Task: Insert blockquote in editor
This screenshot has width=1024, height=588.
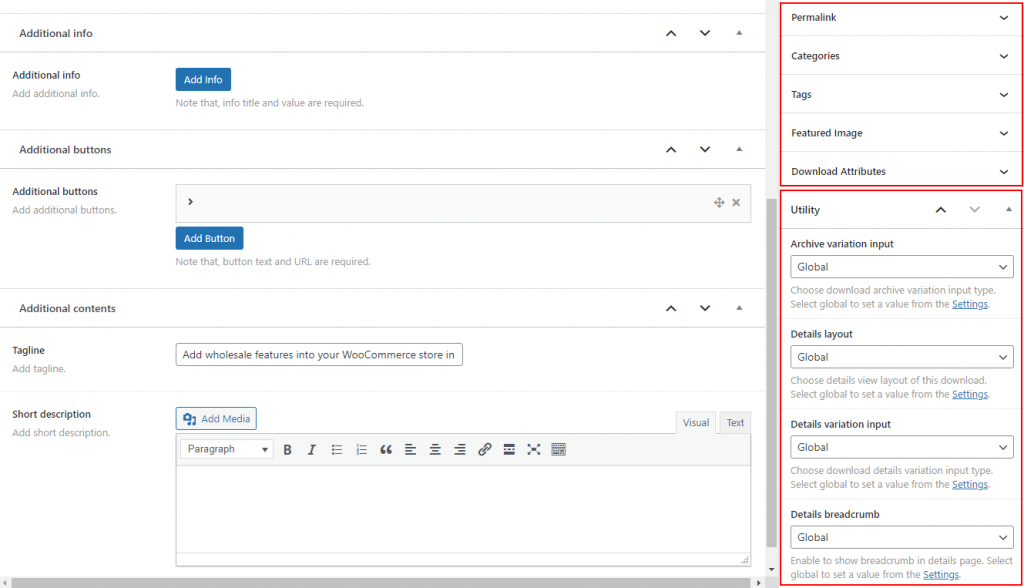Action: pos(386,449)
